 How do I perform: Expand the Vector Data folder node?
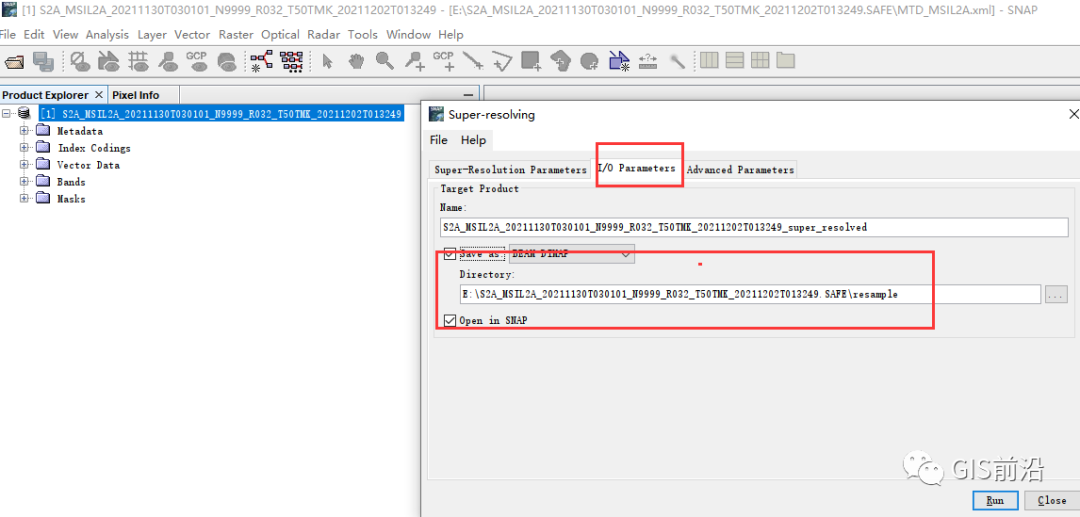point(25,165)
